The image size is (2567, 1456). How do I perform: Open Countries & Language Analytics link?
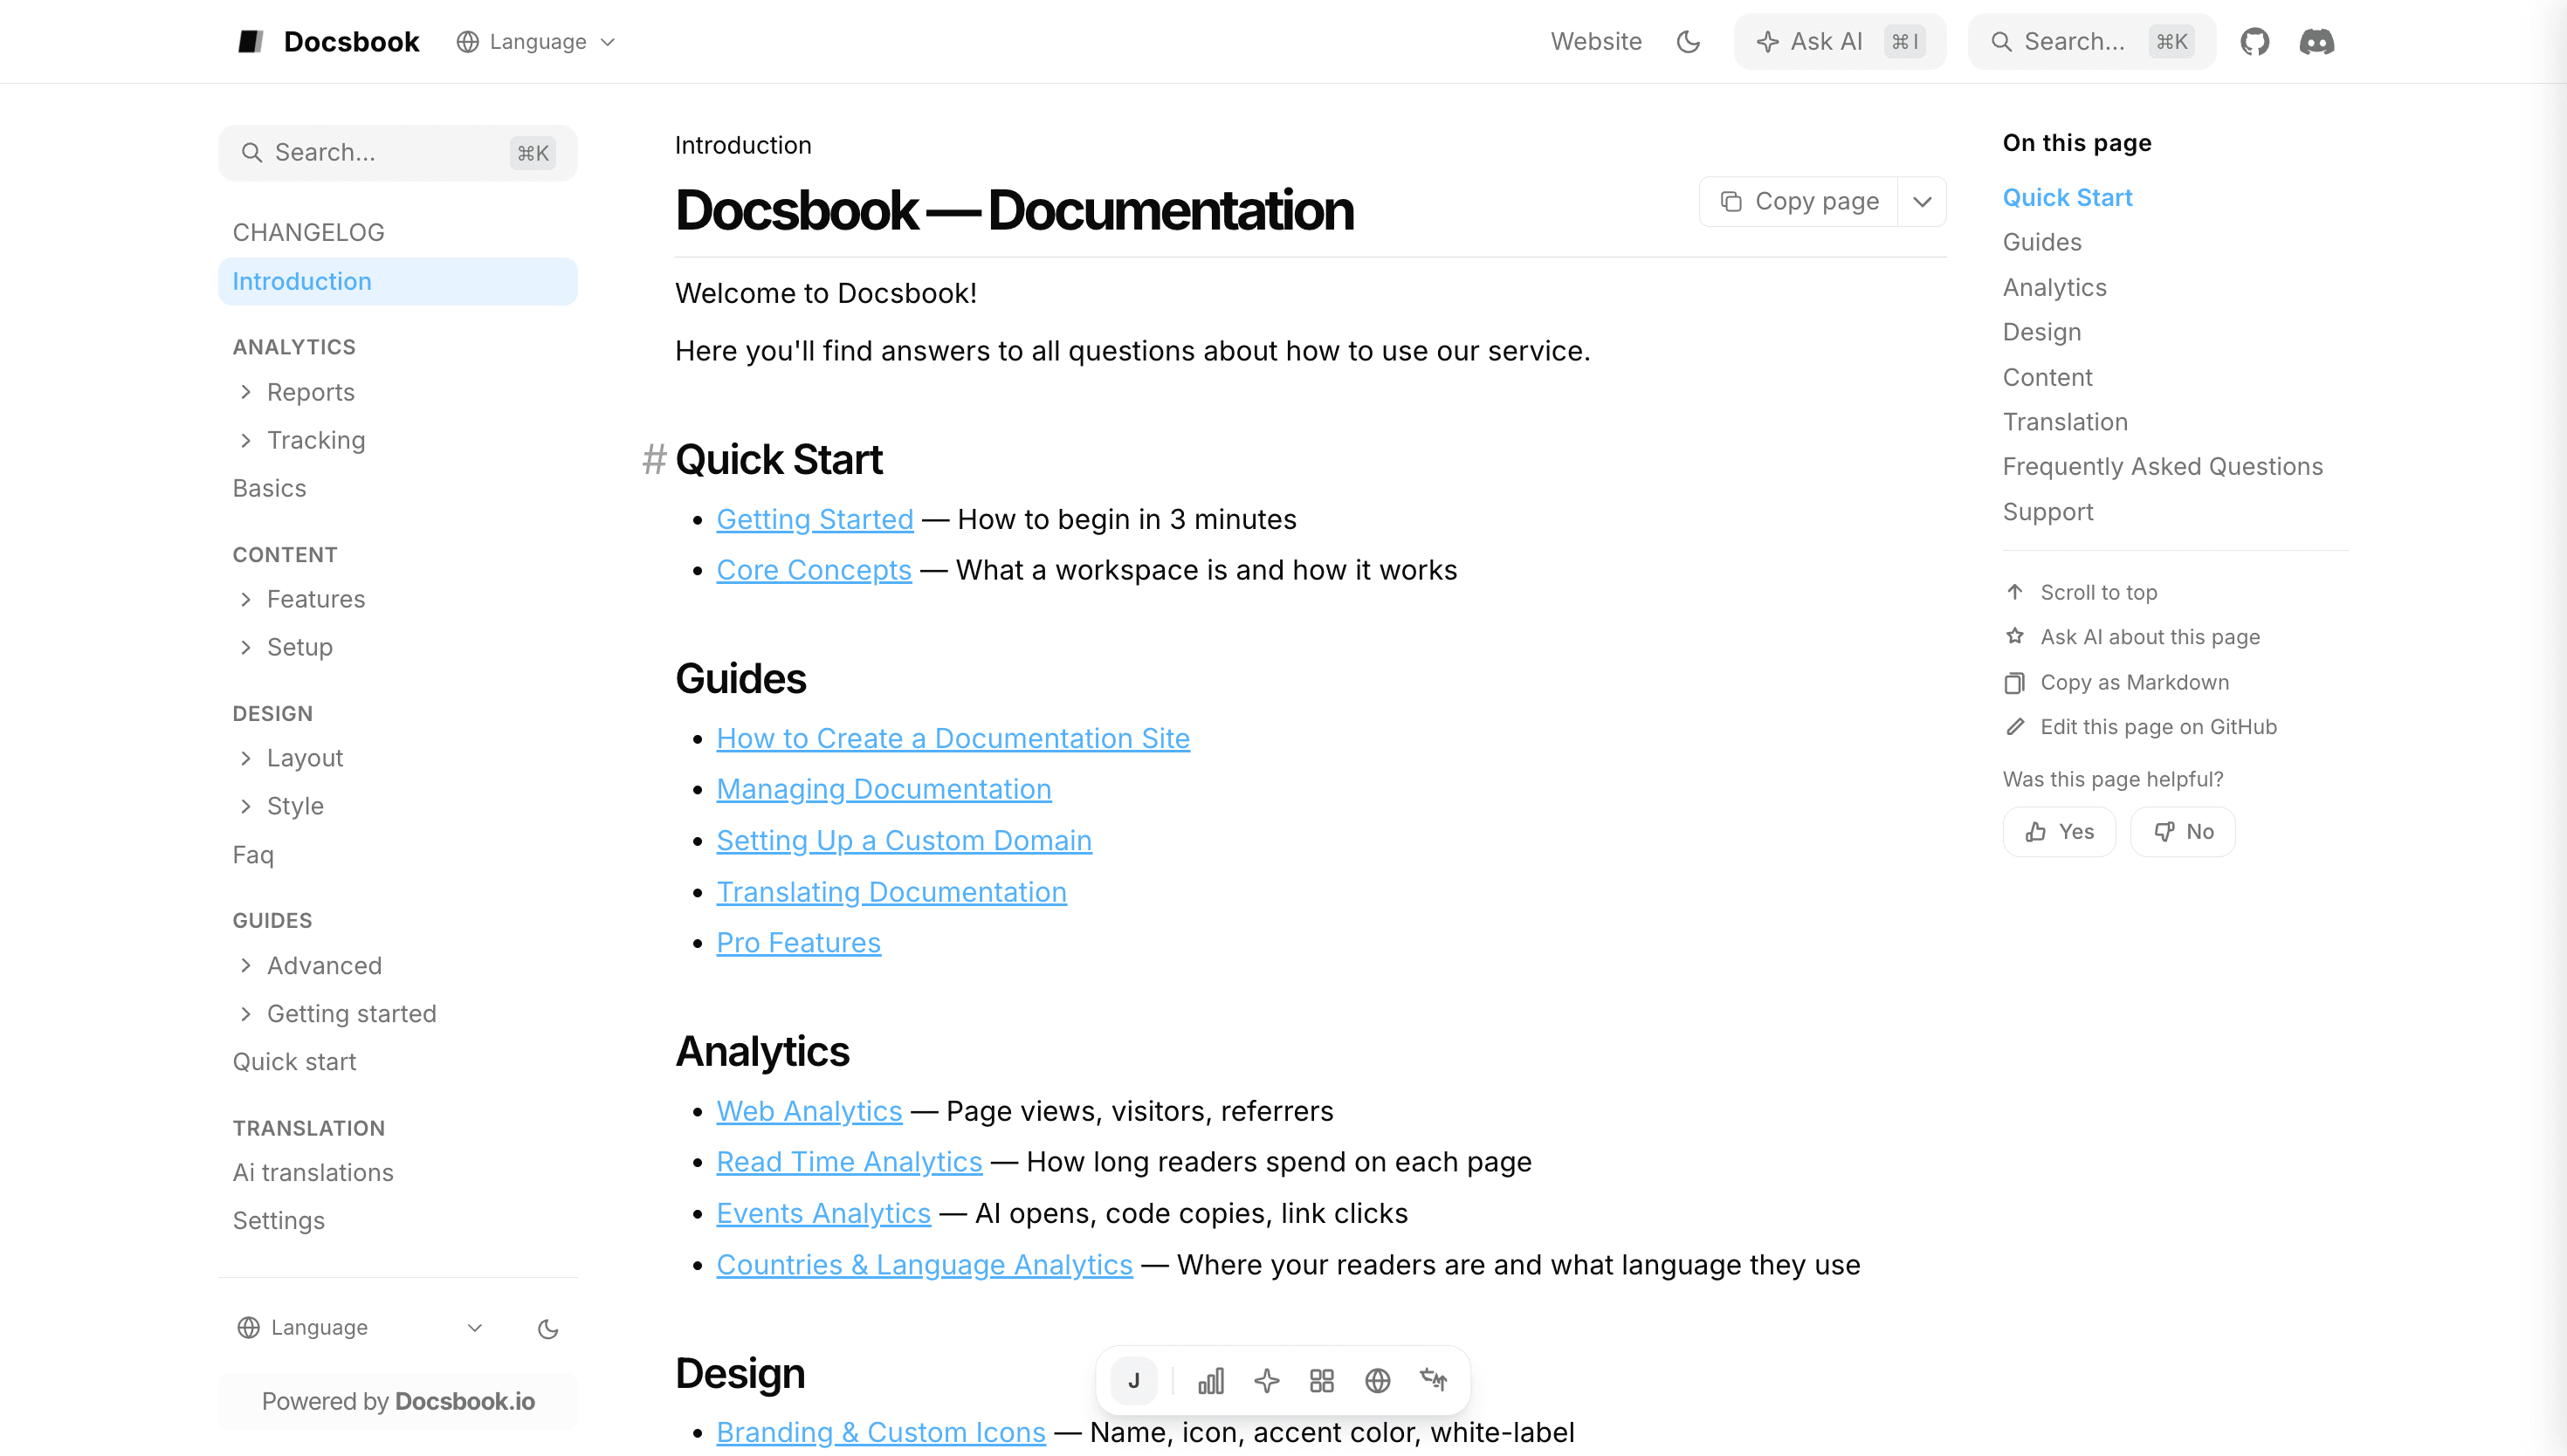(x=925, y=1265)
